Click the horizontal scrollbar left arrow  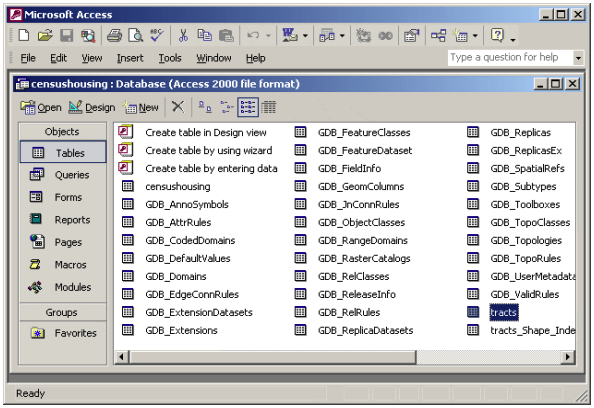pos(122,356)
